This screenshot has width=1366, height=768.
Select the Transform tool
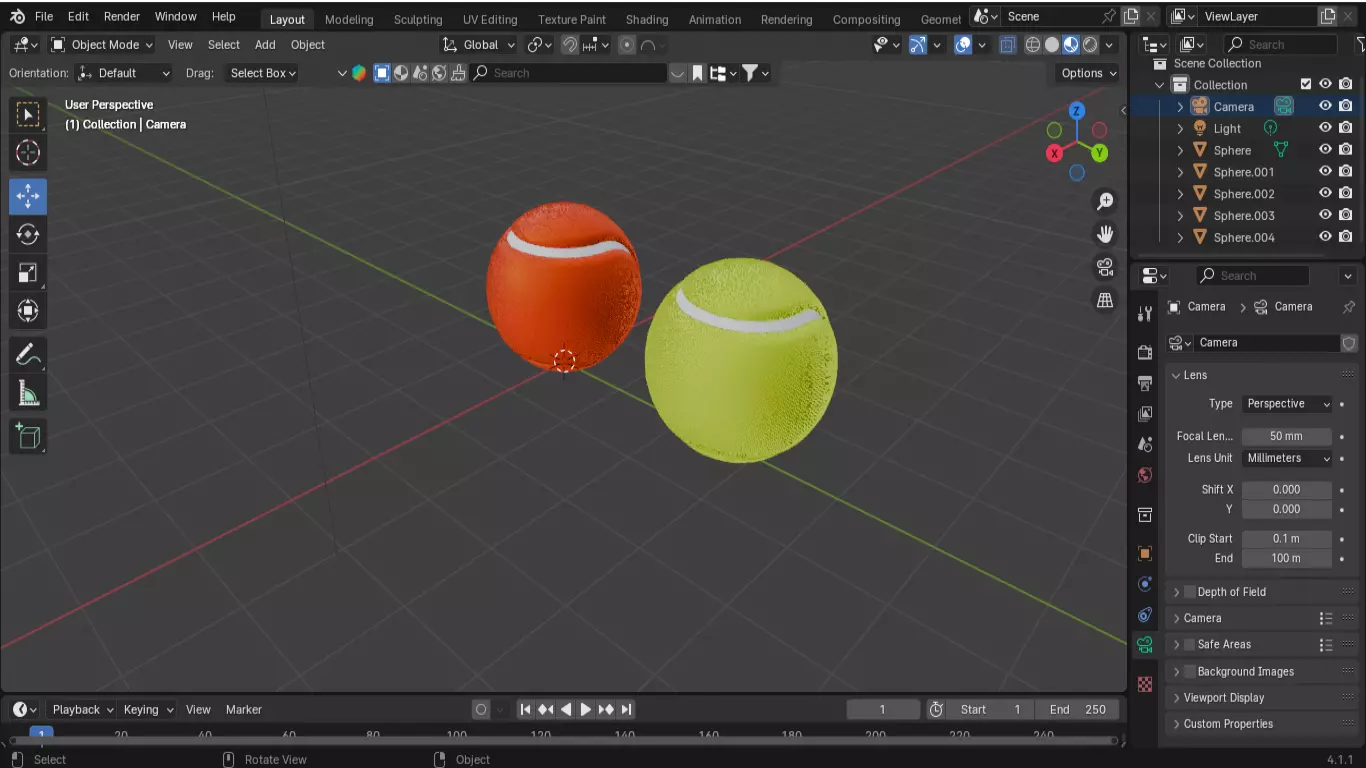(x=28, y=311)
